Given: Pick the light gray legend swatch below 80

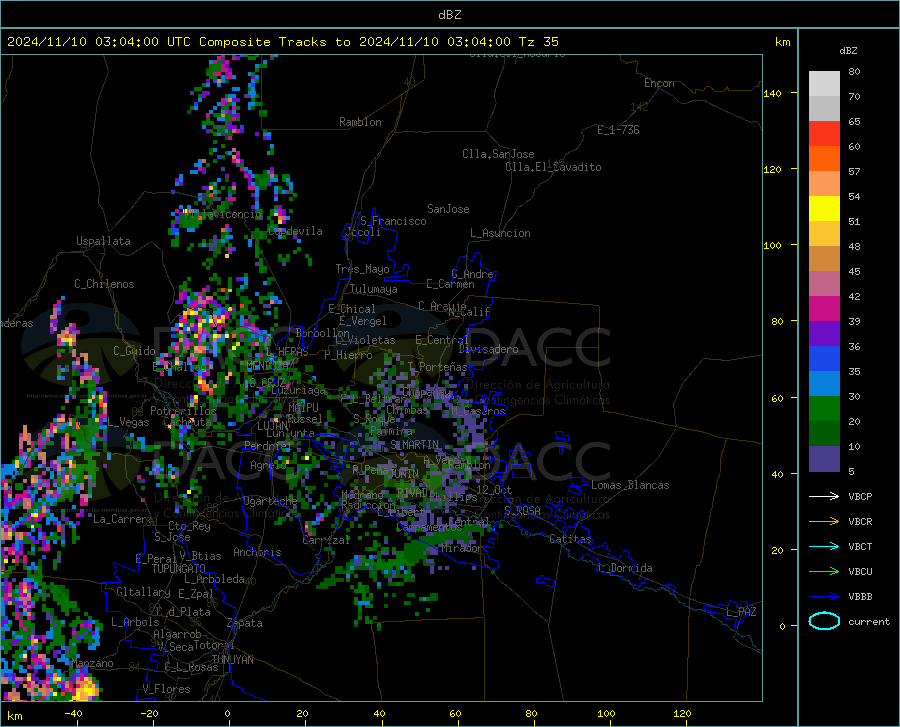Looking at the screenshot, I should (x=824, y=84).
